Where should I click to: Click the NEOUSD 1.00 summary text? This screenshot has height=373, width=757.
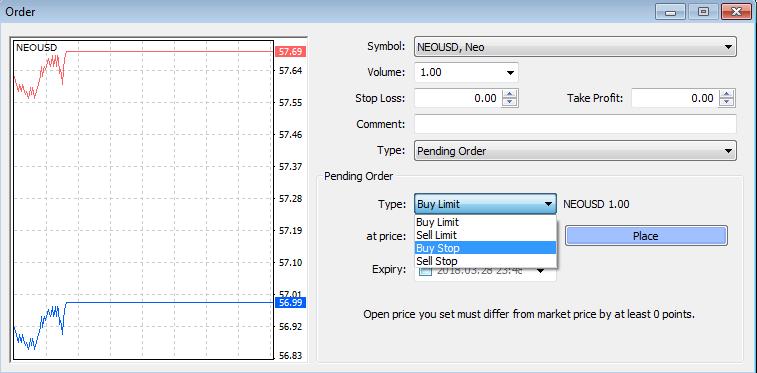click(x=596, y=204)
